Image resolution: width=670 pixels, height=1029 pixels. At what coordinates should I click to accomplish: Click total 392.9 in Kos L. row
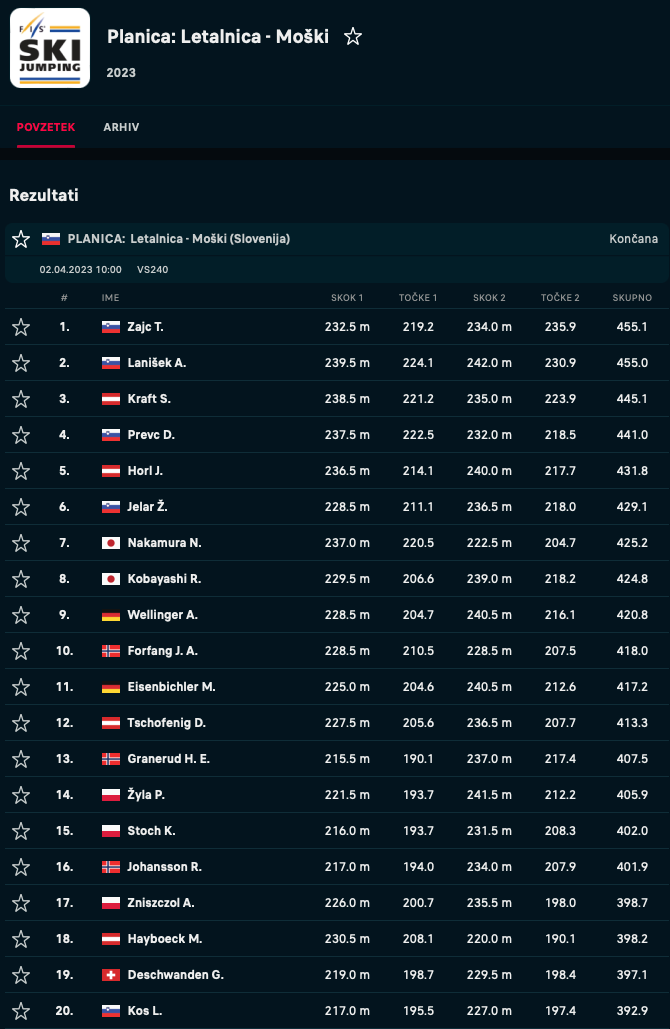632,1011
